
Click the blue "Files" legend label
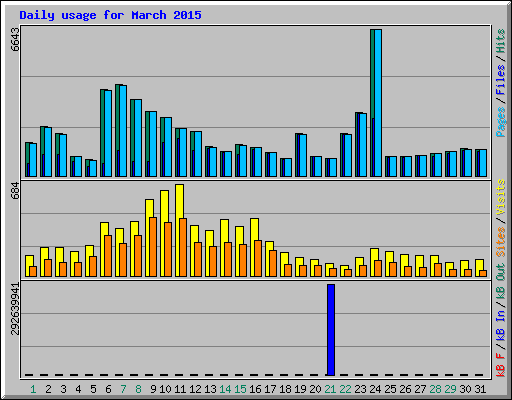click(501, 79)
